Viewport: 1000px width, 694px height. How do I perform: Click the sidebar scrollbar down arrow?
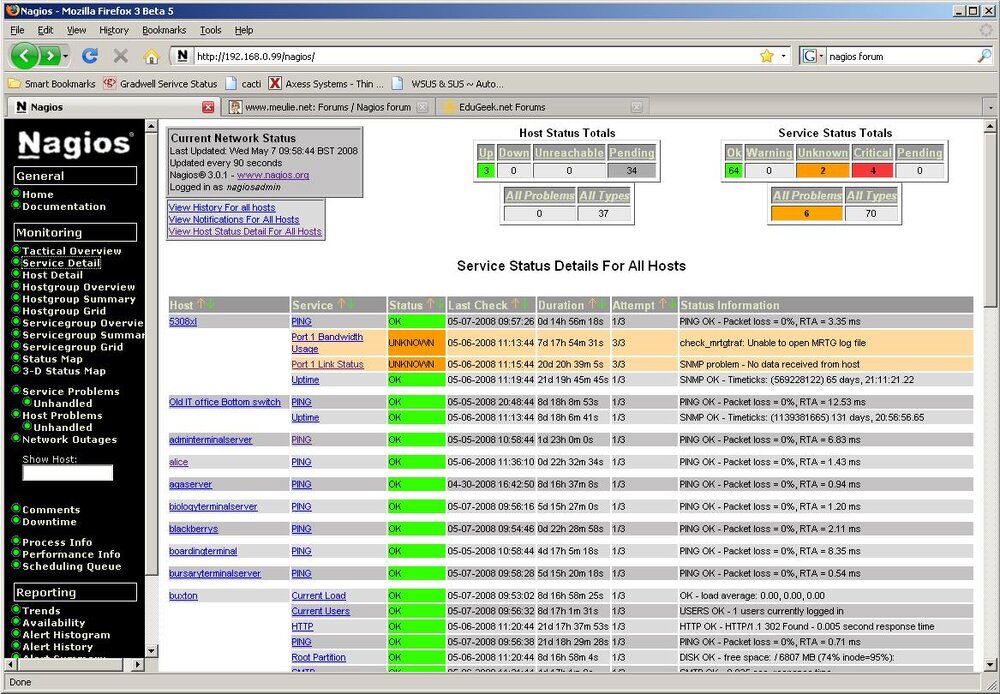click(151, 651)
